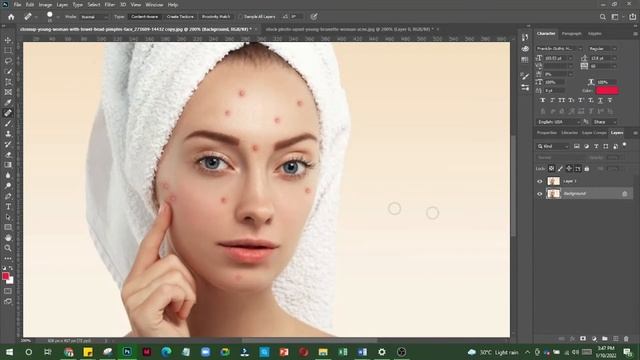Toggle layer filter on/off switch
This screenshot has width=640, height=360.
(624, 144)
